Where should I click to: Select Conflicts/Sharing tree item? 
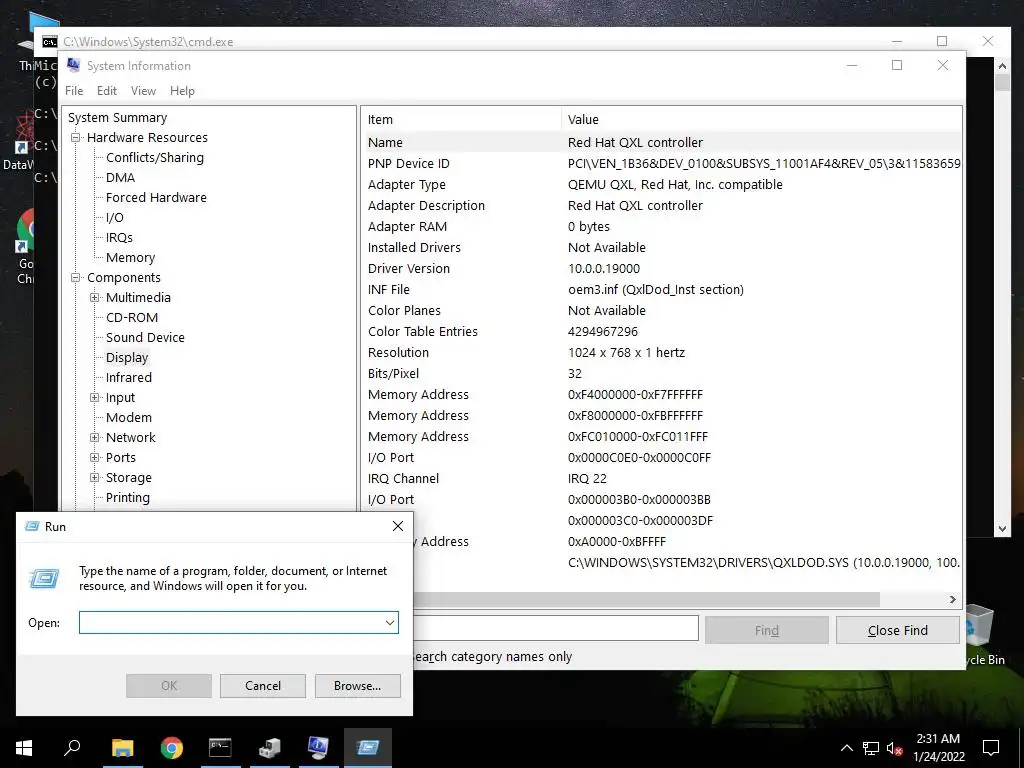pos(155,157)
